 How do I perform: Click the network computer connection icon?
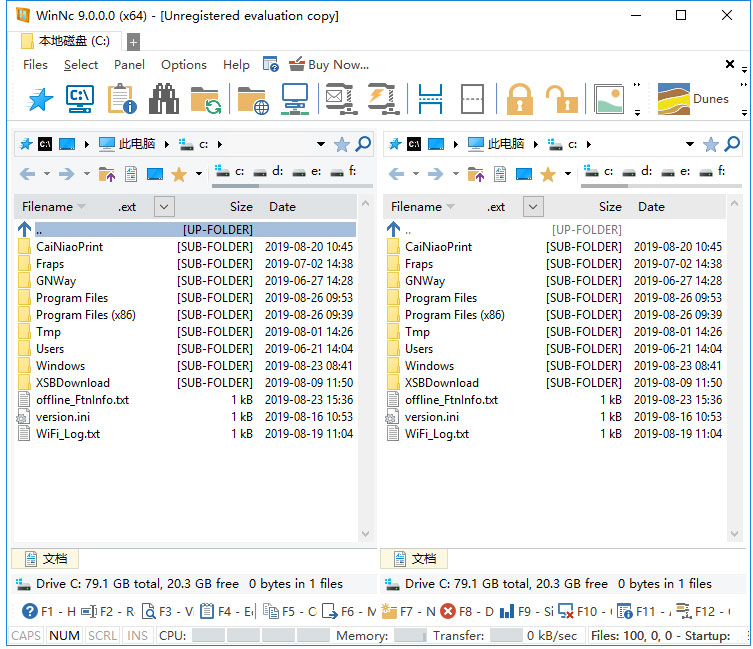point(294,99)
